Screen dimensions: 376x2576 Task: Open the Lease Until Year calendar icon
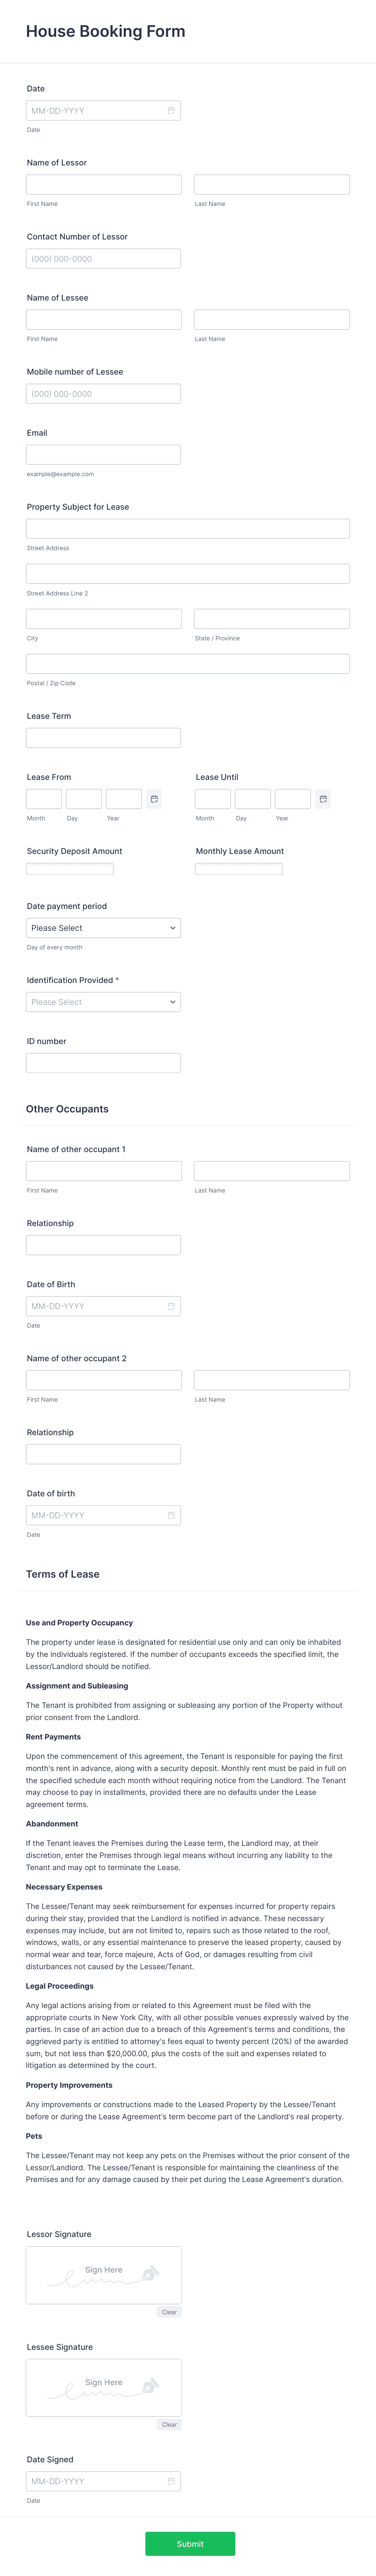click(324, 798)
